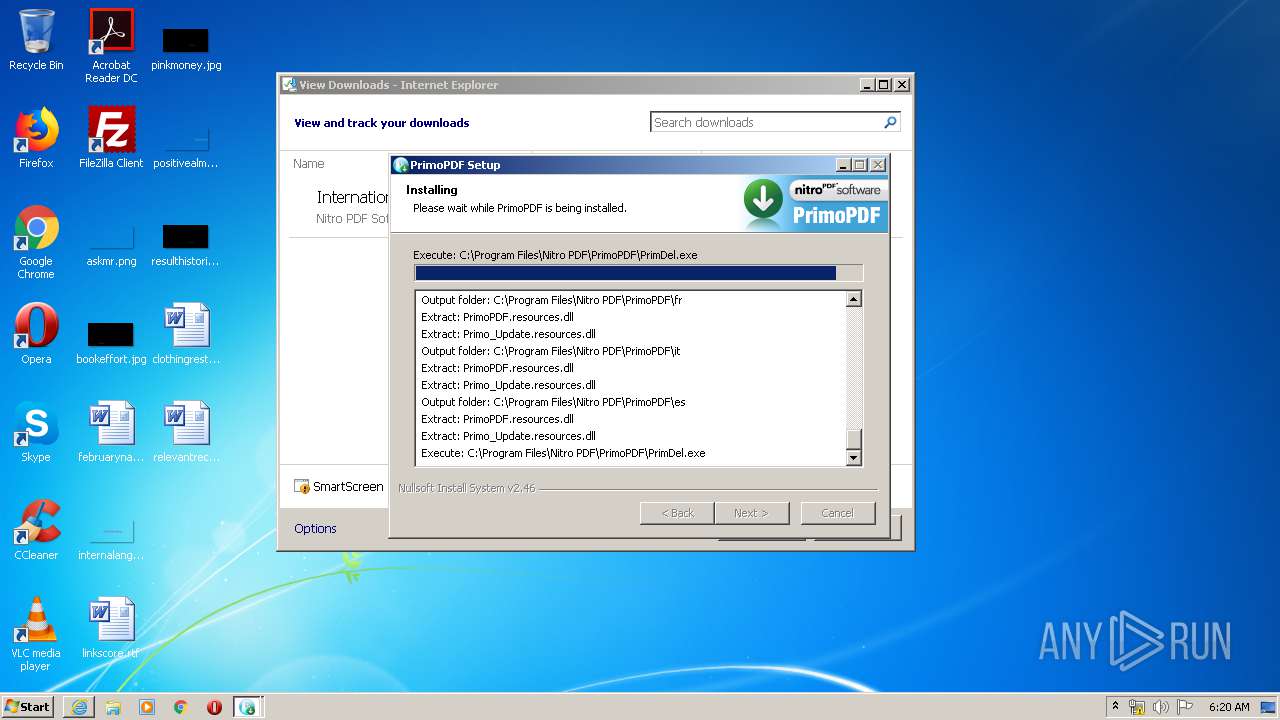Launch Skype desktop shortcut
The image size is (1280, 720).
tap(36, 432)
